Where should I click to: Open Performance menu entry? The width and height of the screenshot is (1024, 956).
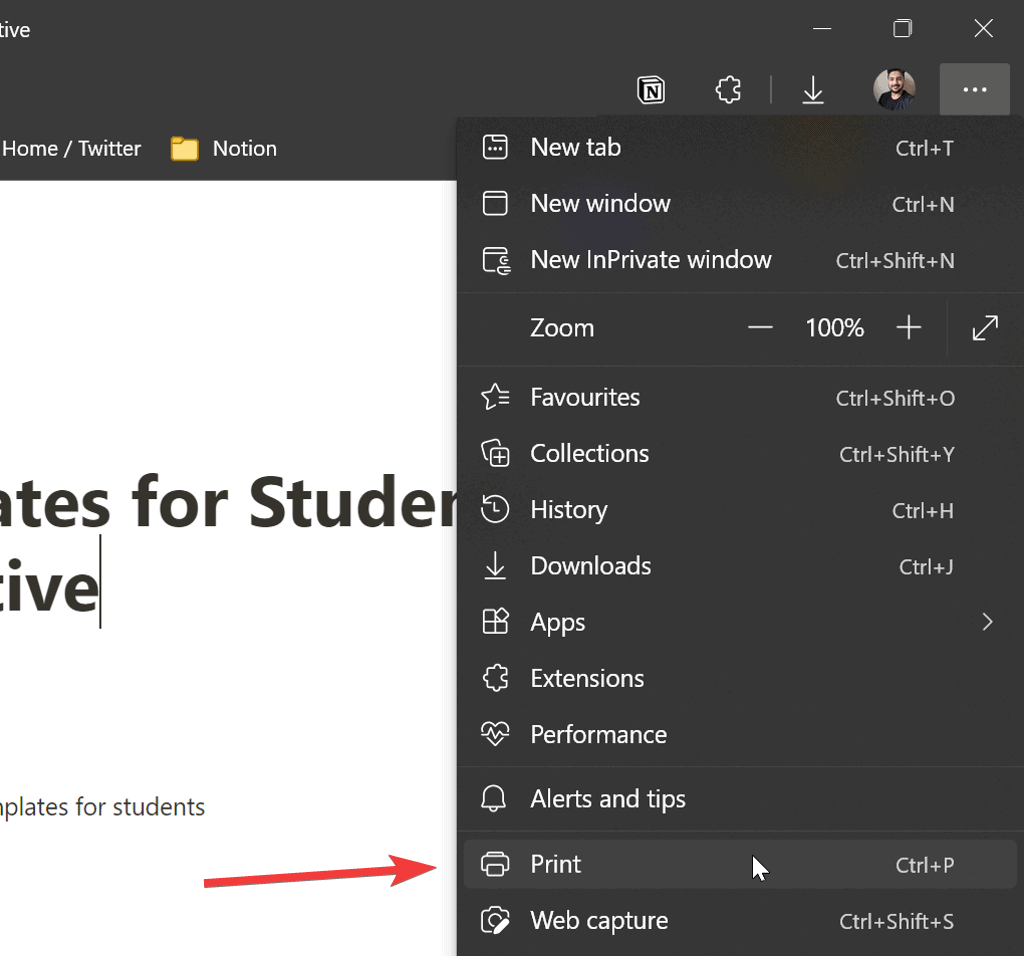(x=598, y=735)
